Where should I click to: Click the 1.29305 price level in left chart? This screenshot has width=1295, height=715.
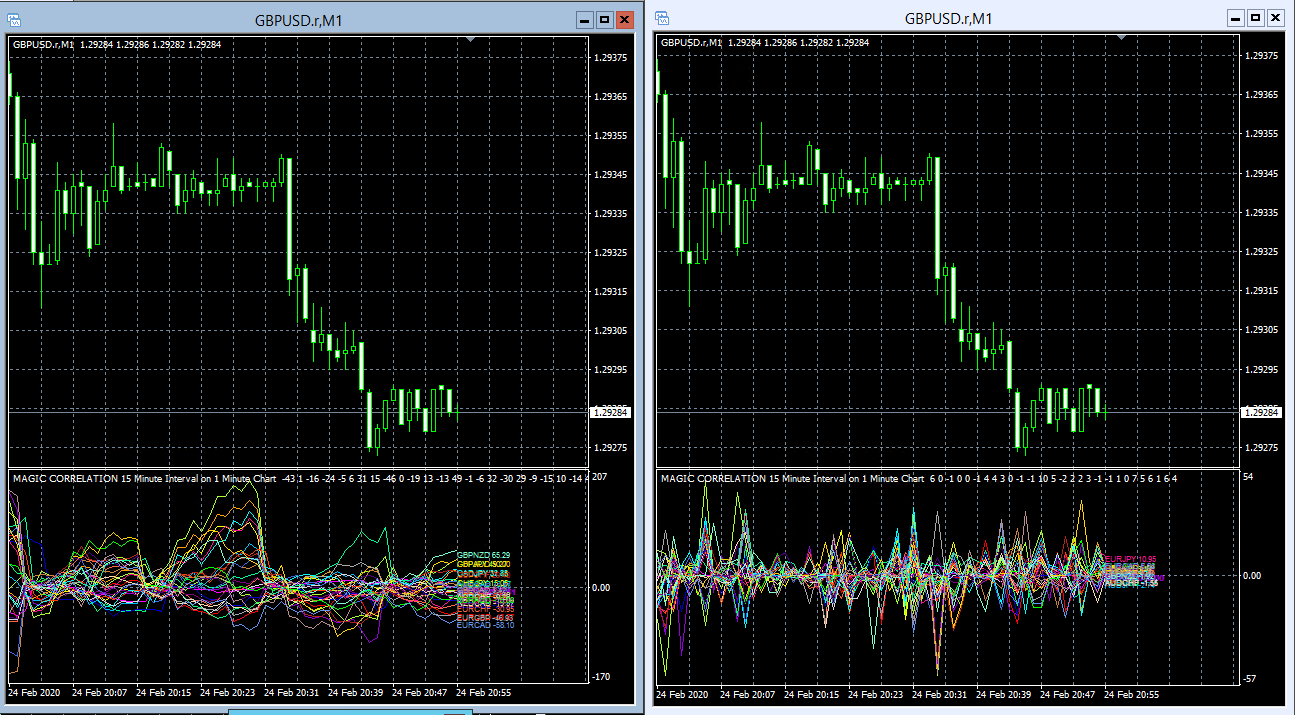tap(612, 331)
